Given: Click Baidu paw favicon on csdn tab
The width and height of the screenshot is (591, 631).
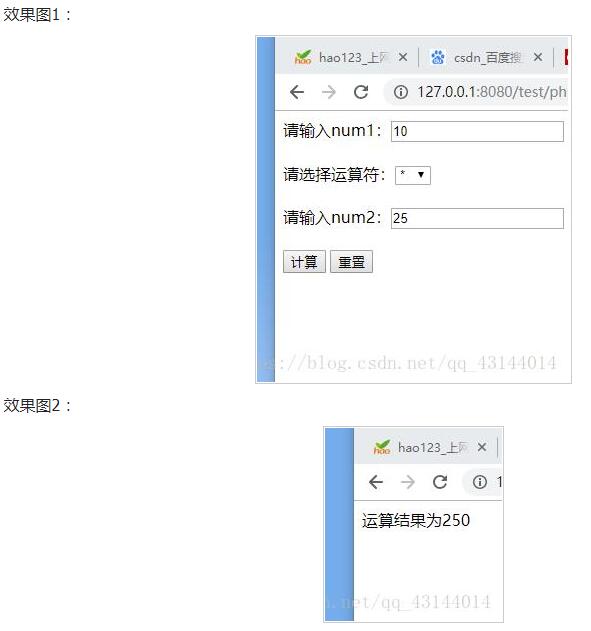Looking at the screenshot, I should (438, 57).
